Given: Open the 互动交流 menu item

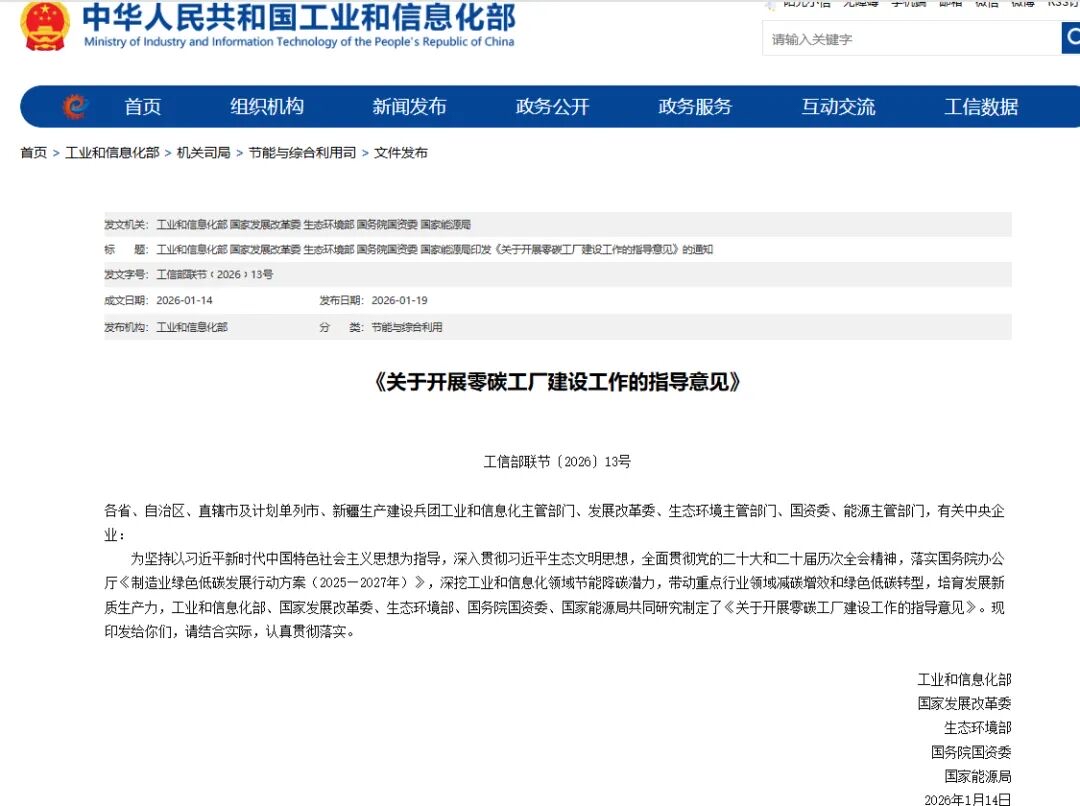Looking at the screenshot, I should pyautogui.click(x=838, y=107).
